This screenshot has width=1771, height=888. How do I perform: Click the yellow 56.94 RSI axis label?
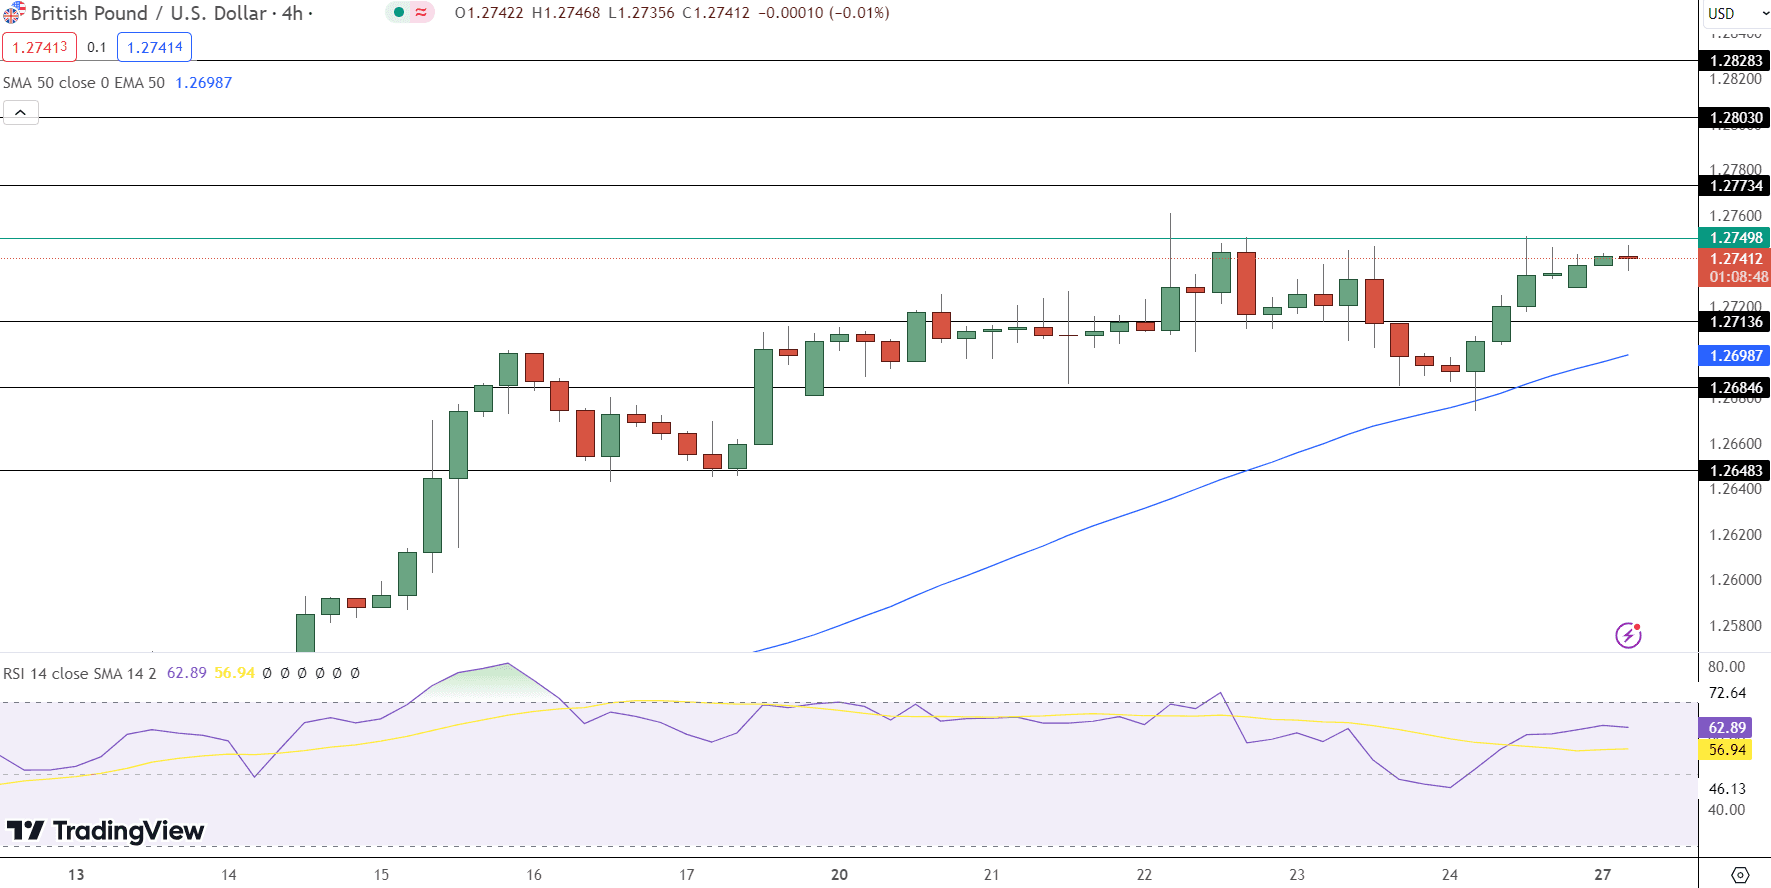[1726, 750]
